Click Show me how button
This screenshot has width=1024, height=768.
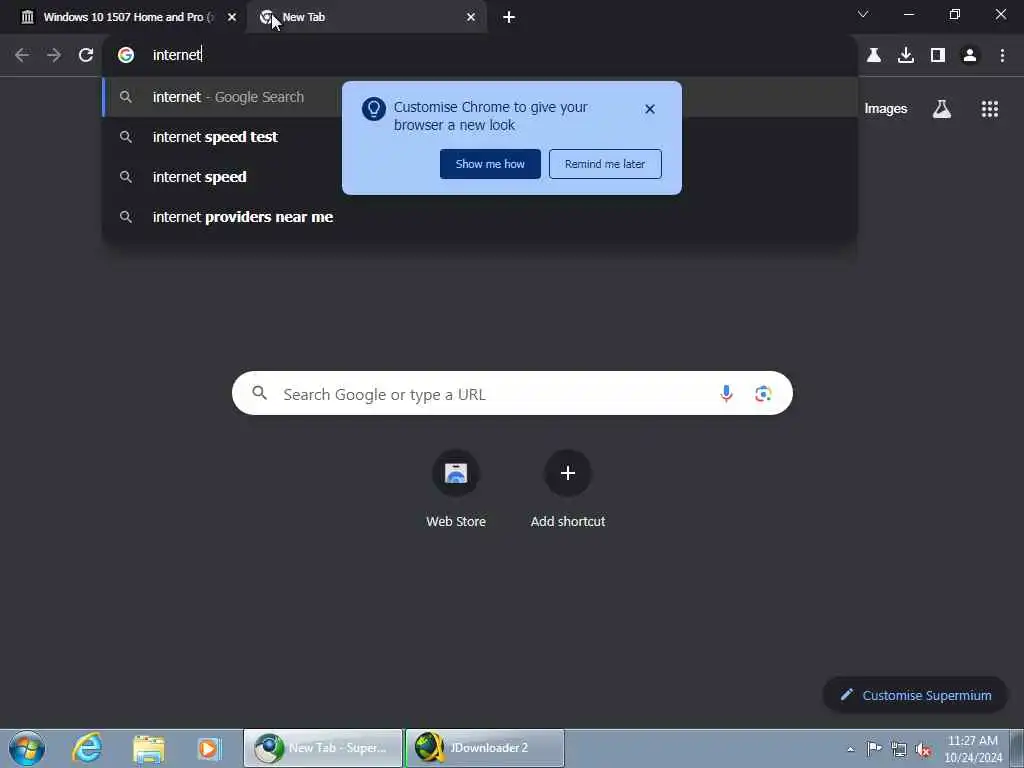tap(490, 164)
